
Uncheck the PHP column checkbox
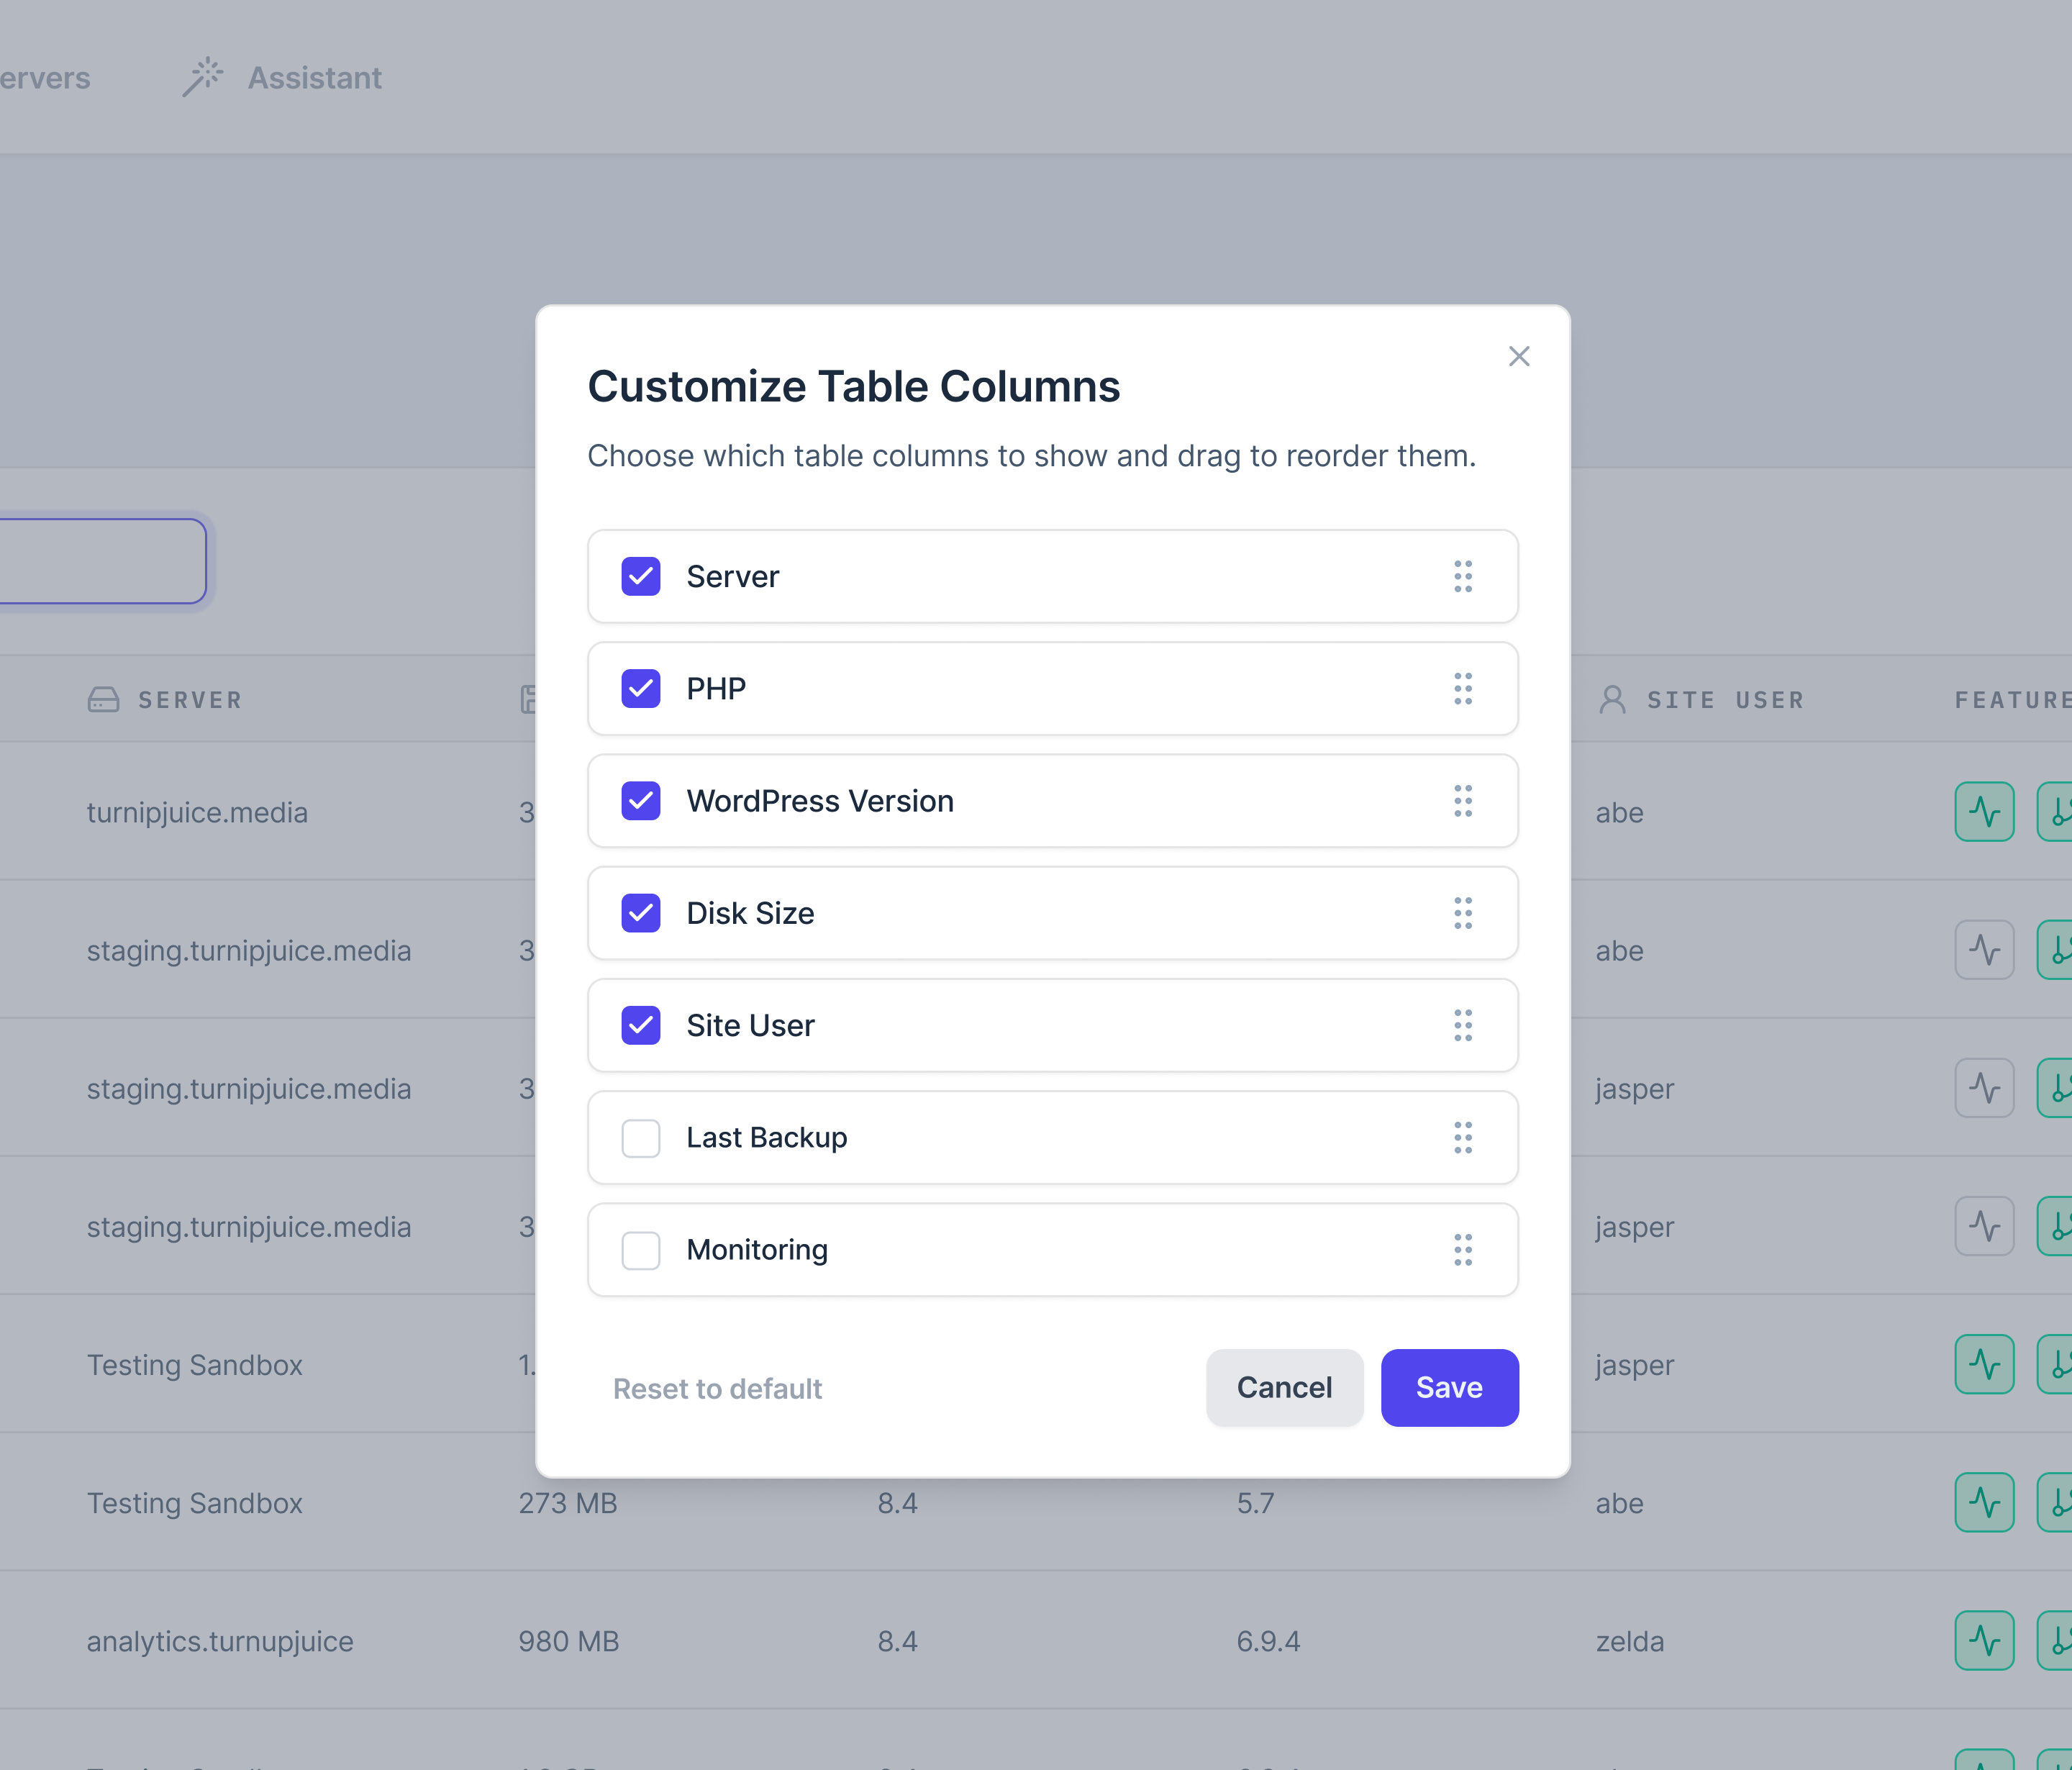click(640, 688)
